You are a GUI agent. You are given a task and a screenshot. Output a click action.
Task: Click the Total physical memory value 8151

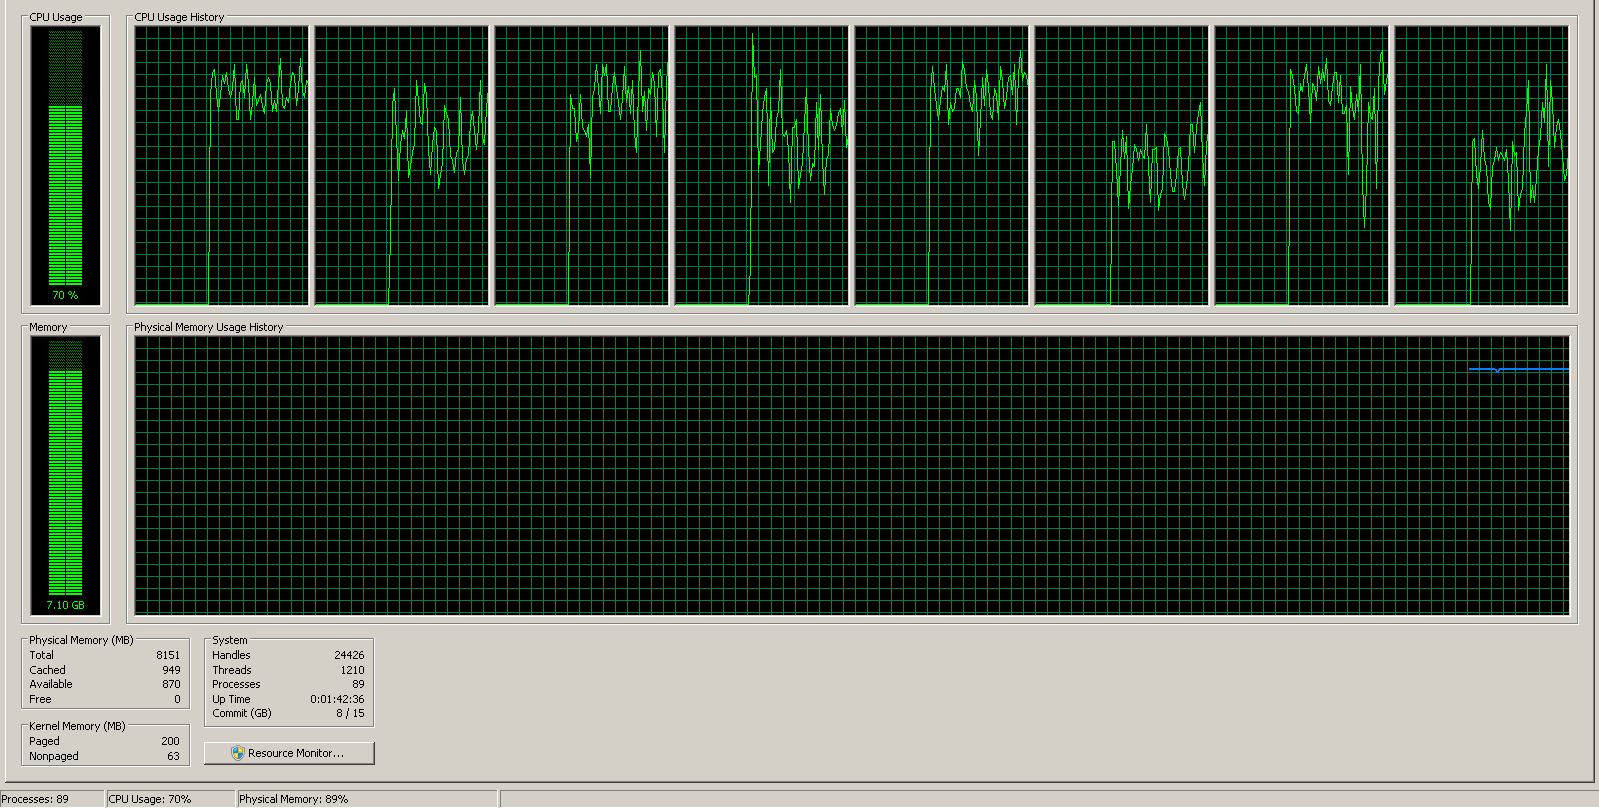click(x=168, y=655)
